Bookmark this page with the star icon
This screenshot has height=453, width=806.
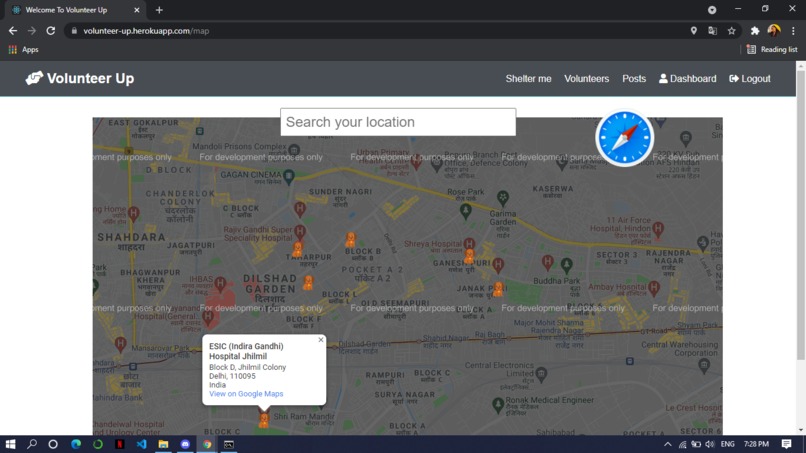(731, 31)
